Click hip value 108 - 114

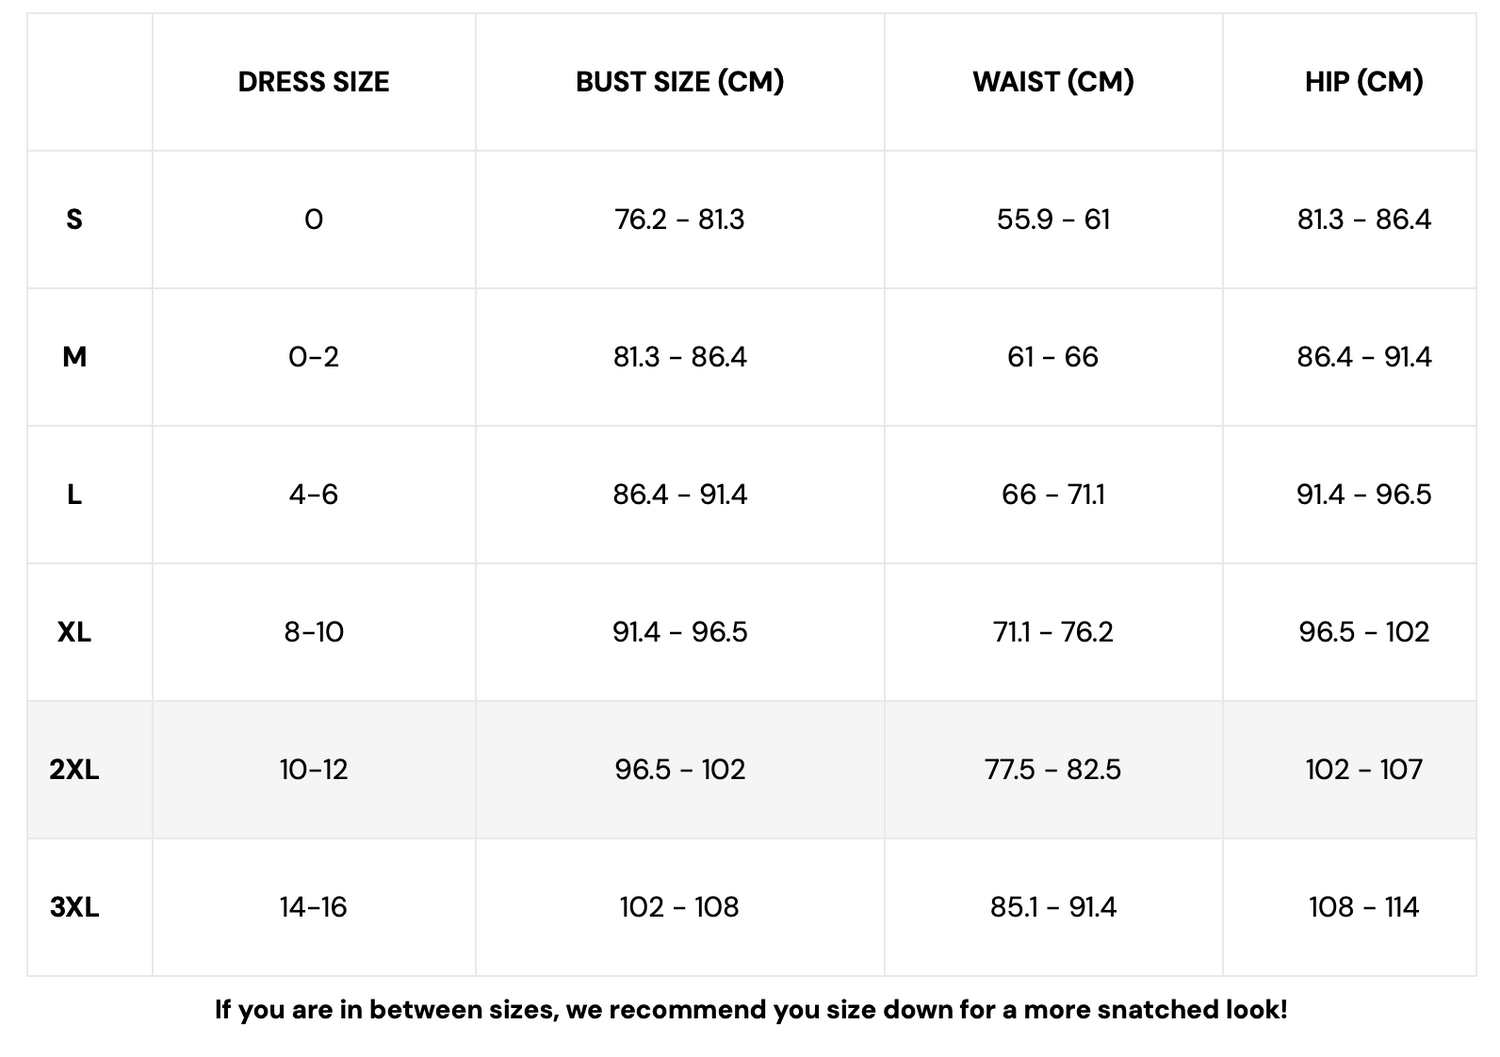tap(1364, 907)
